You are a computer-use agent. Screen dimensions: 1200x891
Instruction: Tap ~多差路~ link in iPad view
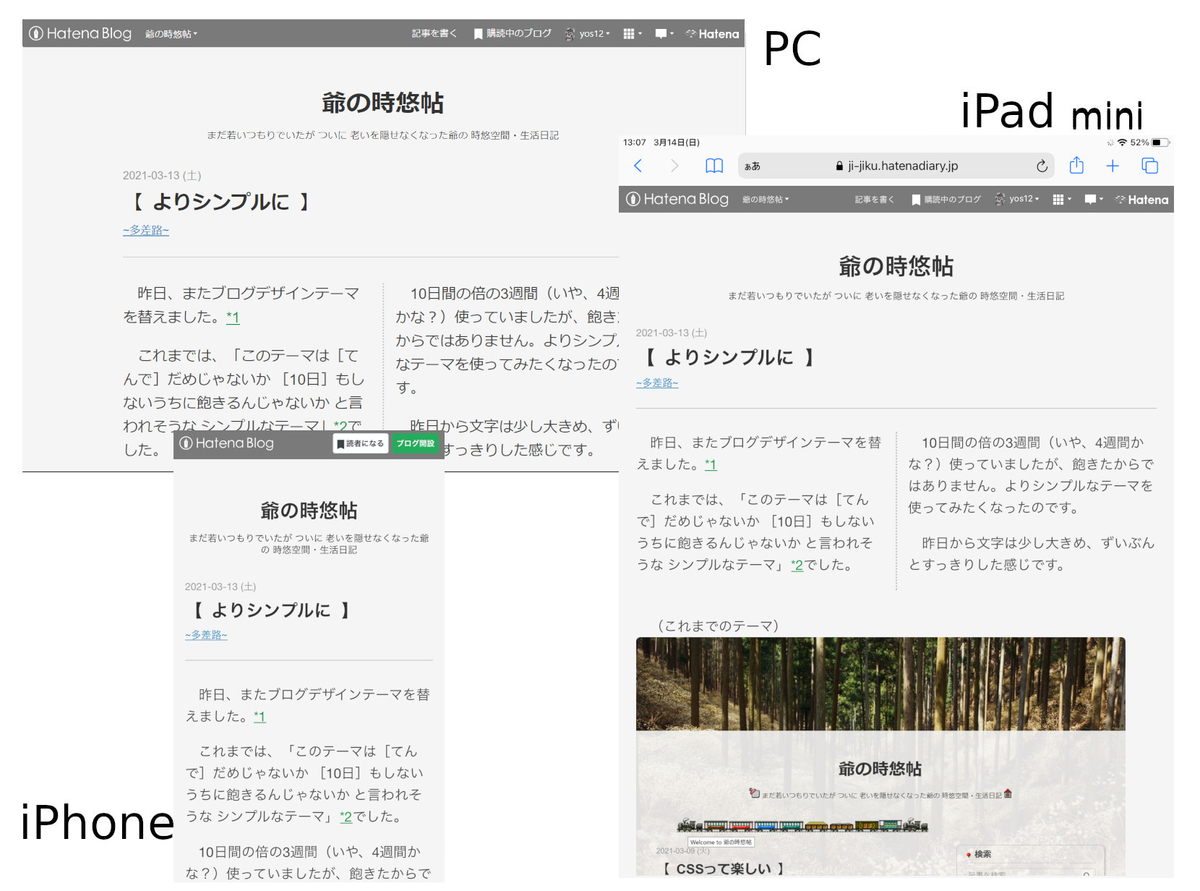(x=657, y=383)
